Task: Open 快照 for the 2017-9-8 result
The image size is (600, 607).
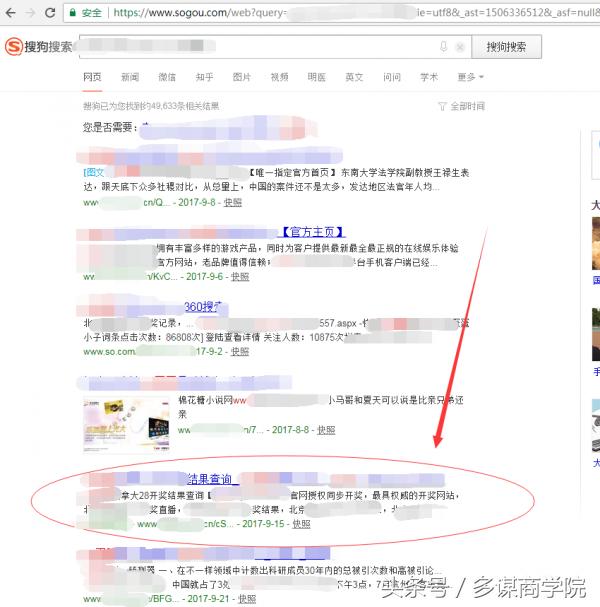Action: coord(233,202)
